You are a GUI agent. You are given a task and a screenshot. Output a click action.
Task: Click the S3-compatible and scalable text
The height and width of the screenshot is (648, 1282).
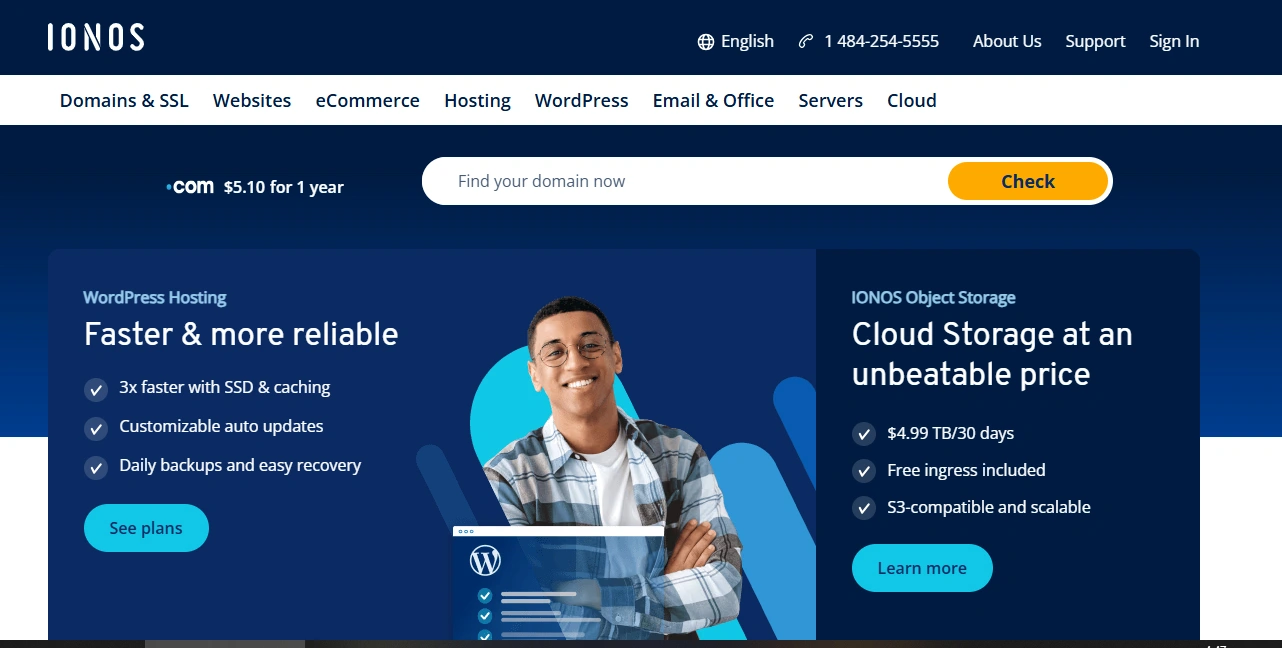point(989,507)
